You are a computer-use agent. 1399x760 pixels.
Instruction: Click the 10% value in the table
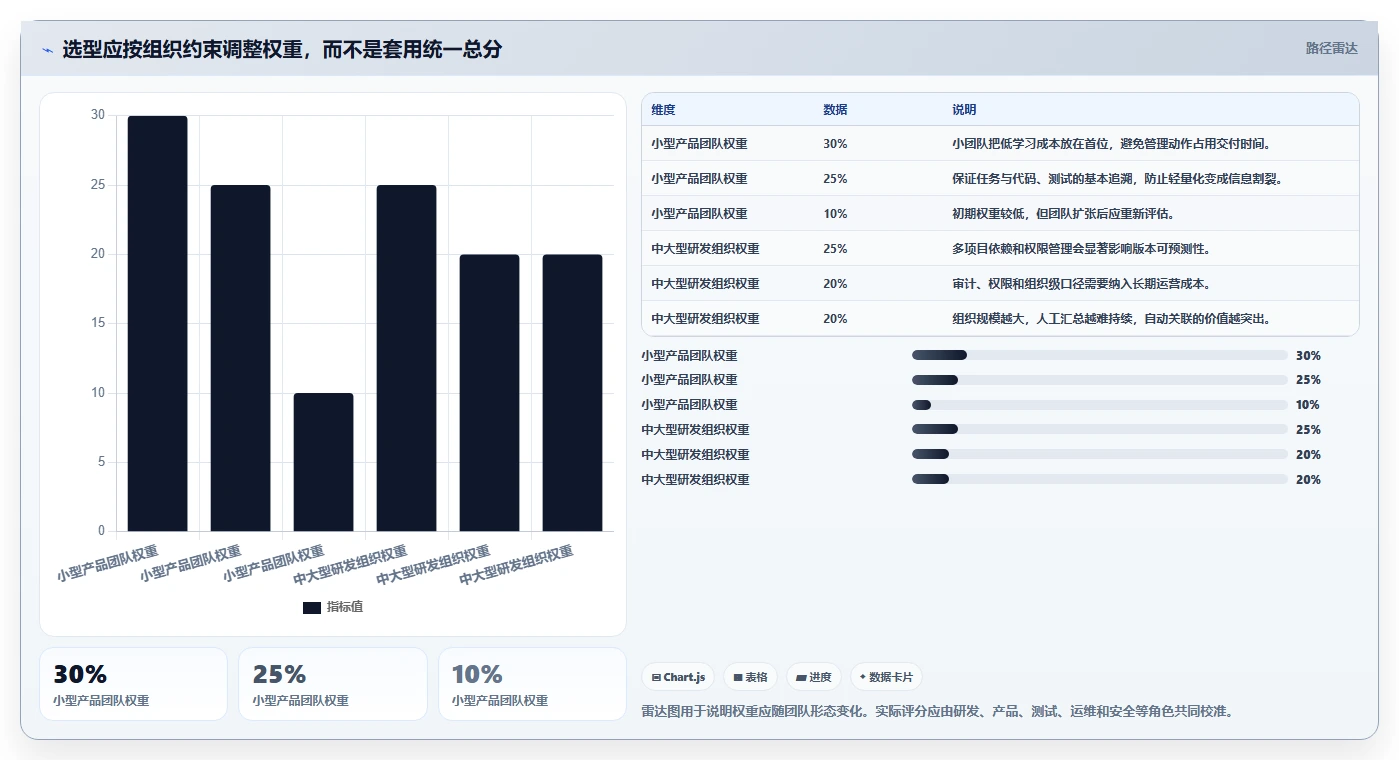click(835, 214)
